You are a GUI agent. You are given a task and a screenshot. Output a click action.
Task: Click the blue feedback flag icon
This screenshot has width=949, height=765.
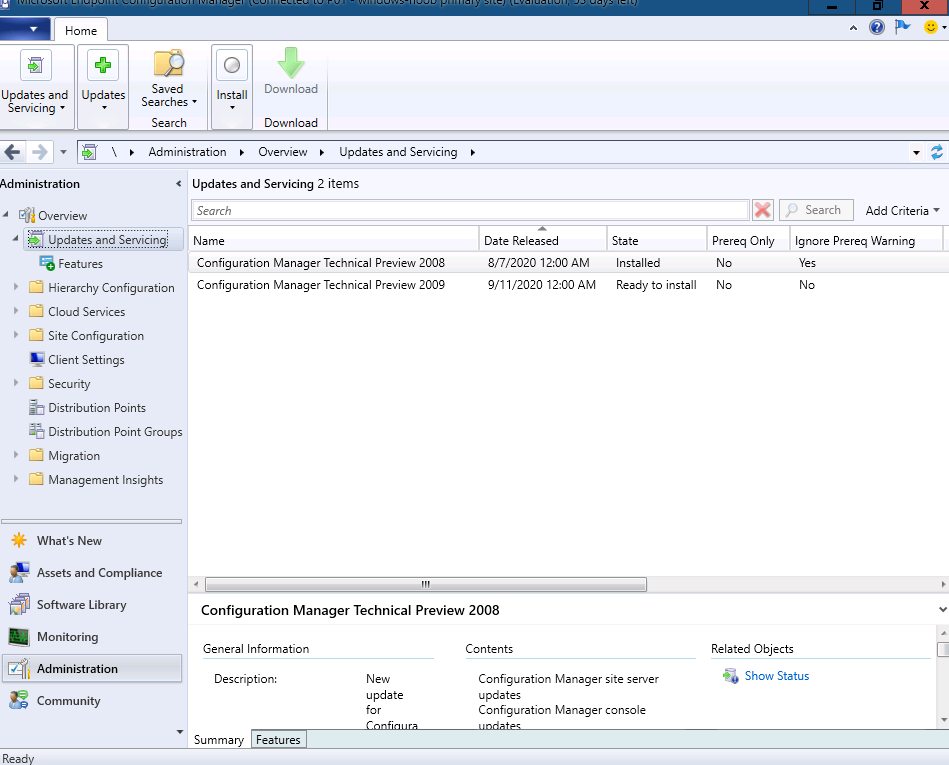point(902,27)
